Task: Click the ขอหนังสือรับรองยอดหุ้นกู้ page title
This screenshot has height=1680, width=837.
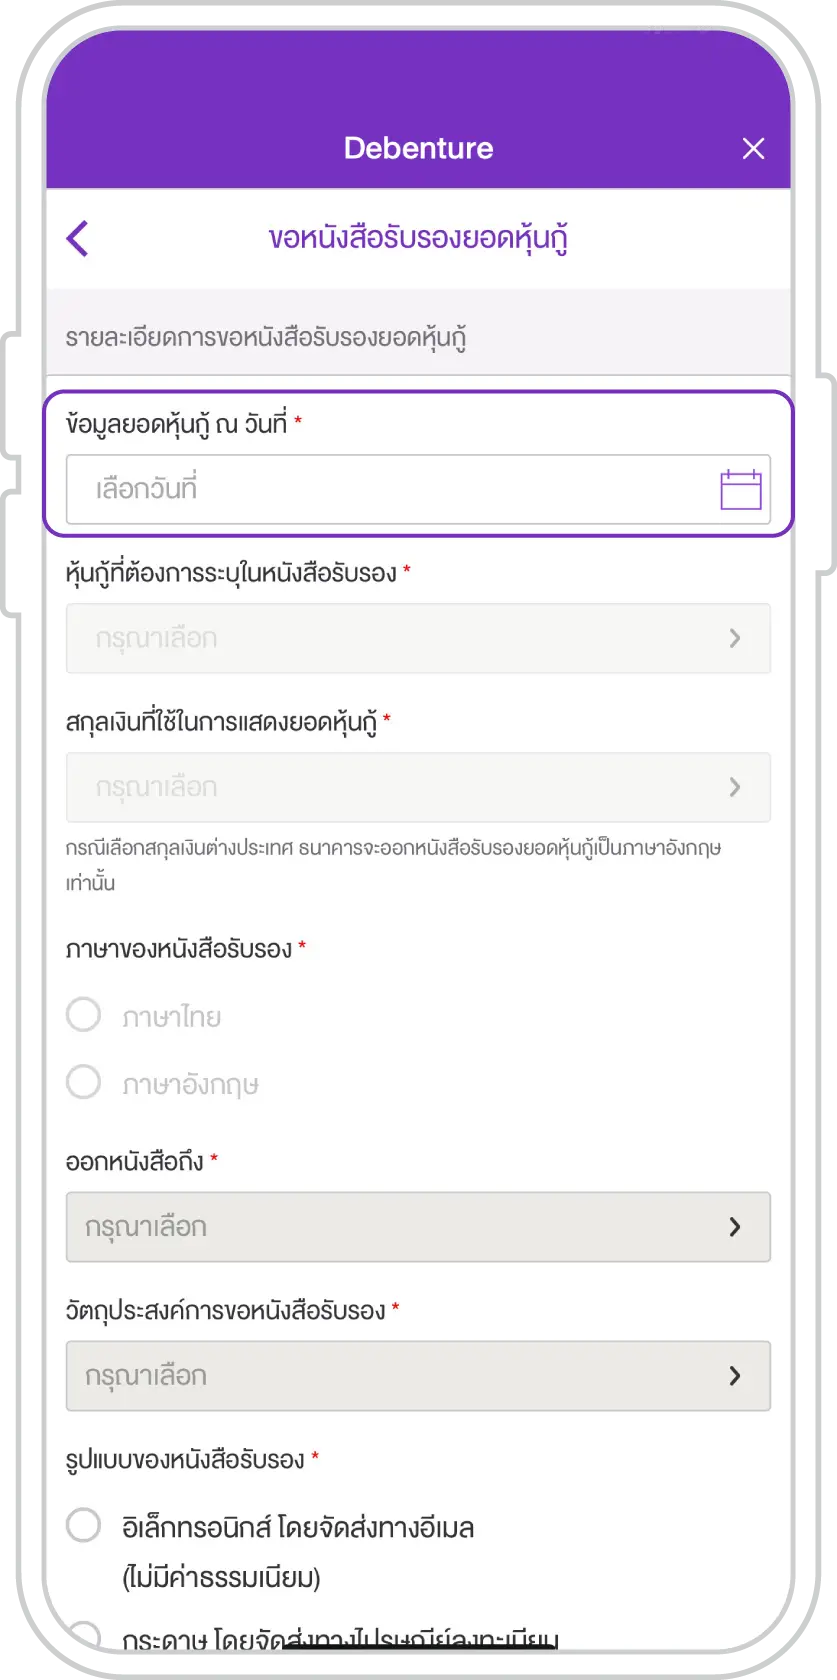Action: click(x=418, y=239)
